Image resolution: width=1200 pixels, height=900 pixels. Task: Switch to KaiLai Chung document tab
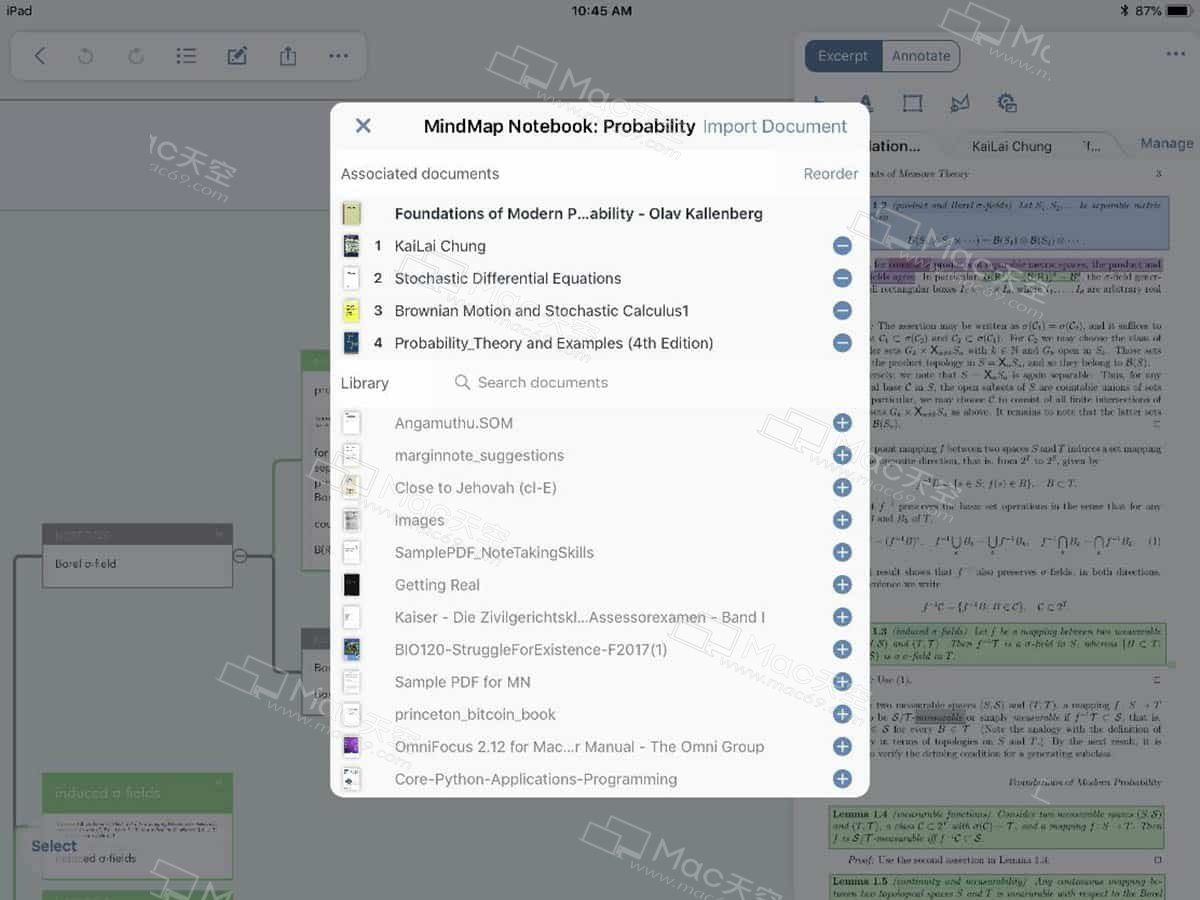pyautogui.click(x=1012, y=146)
